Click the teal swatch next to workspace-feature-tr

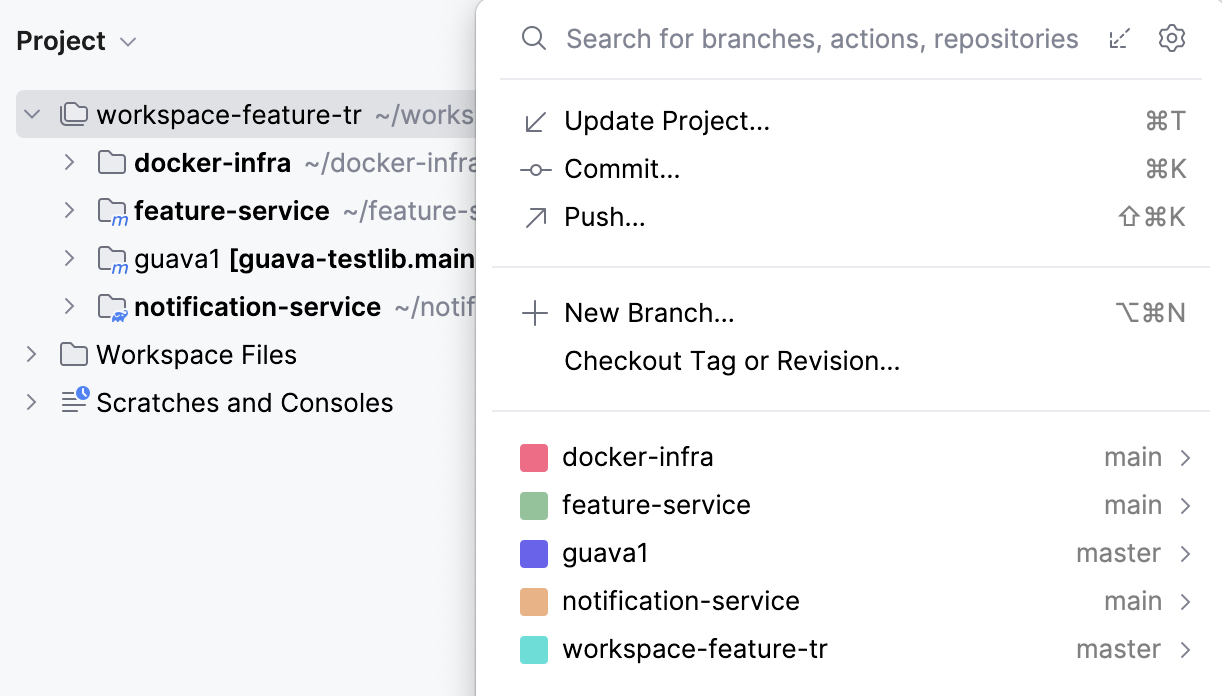535,649
